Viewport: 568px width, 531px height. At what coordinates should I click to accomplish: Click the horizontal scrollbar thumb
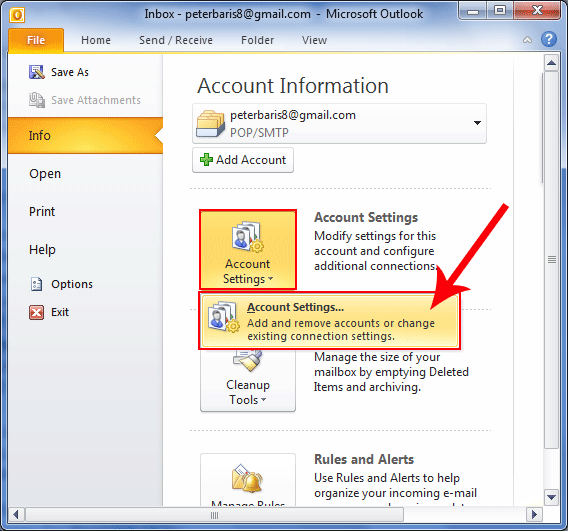[x=214, y=515]
